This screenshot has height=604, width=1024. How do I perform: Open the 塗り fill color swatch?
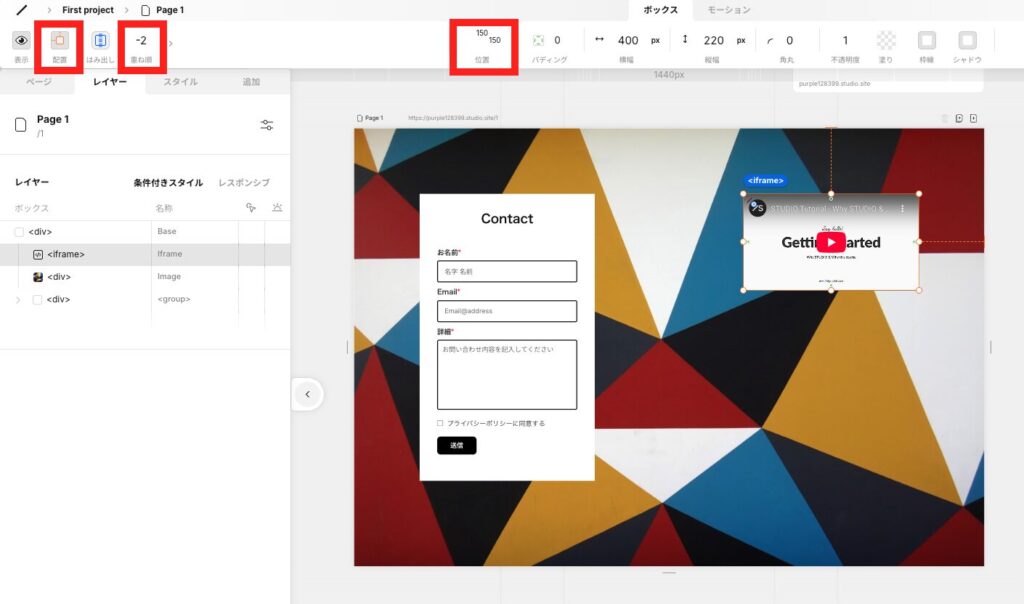[x=886, y=40]
